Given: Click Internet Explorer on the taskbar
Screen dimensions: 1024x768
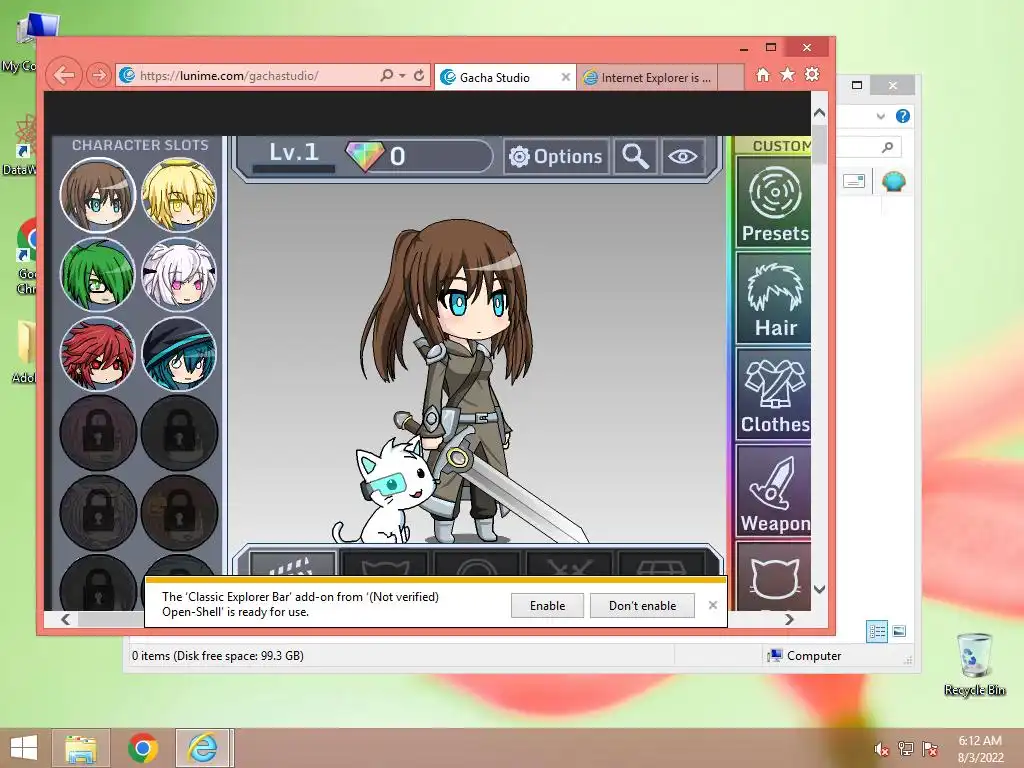Looking at the screenshot, I should pyautogui.click(x=202, y=748).
